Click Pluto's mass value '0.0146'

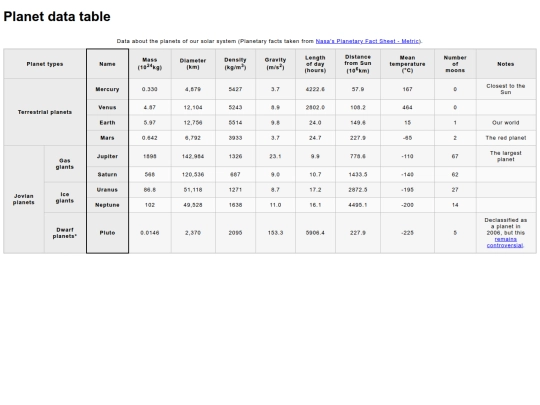(150, 233)
